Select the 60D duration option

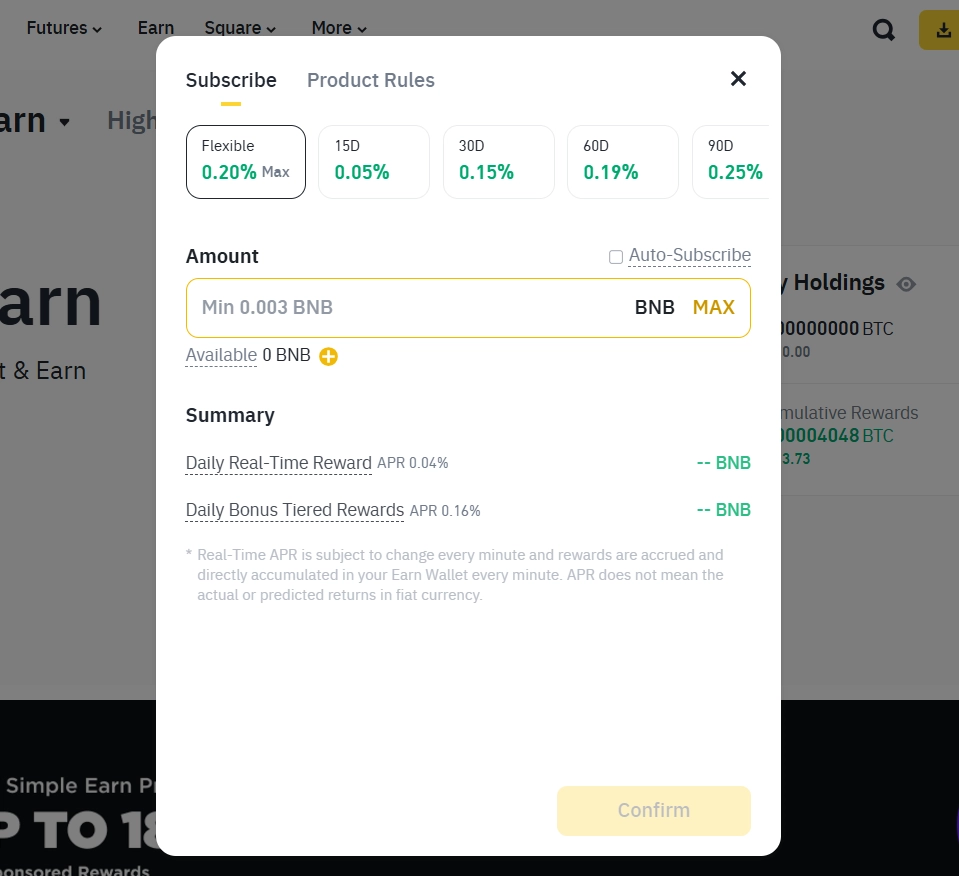[622, 161]
